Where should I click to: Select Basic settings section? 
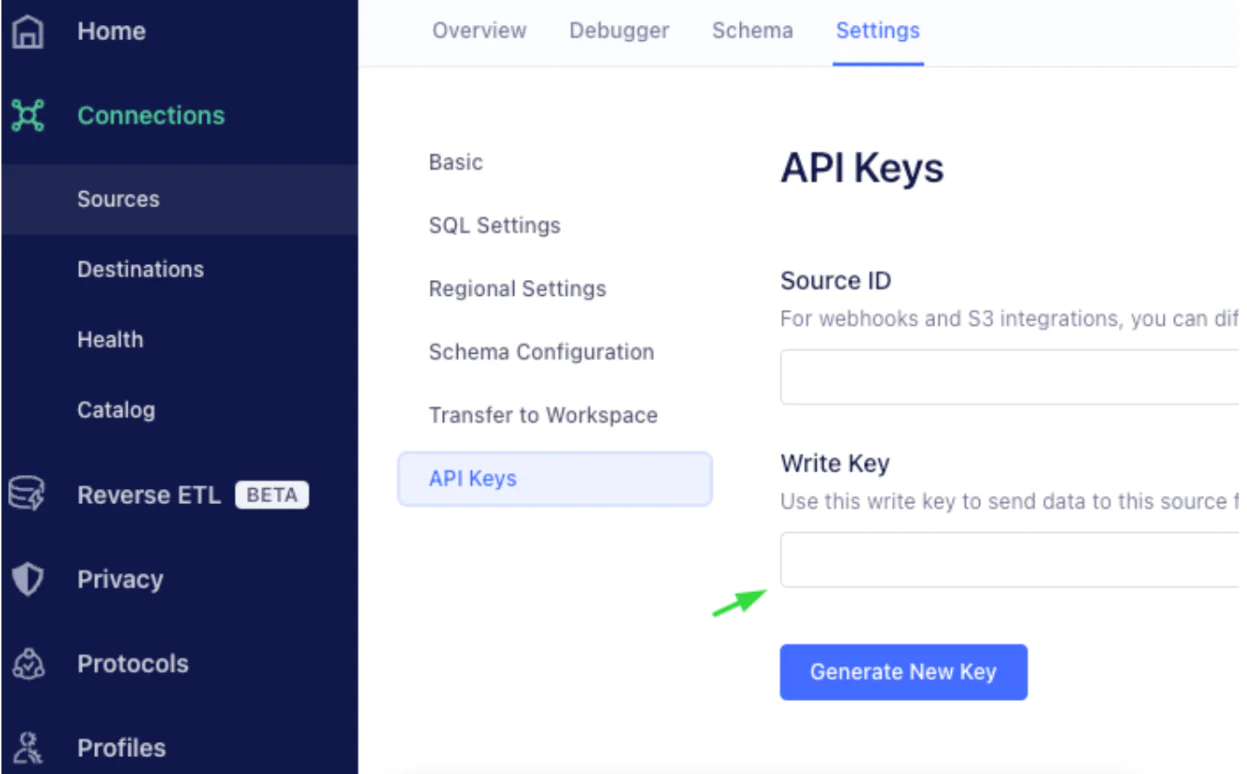(456, 162)
